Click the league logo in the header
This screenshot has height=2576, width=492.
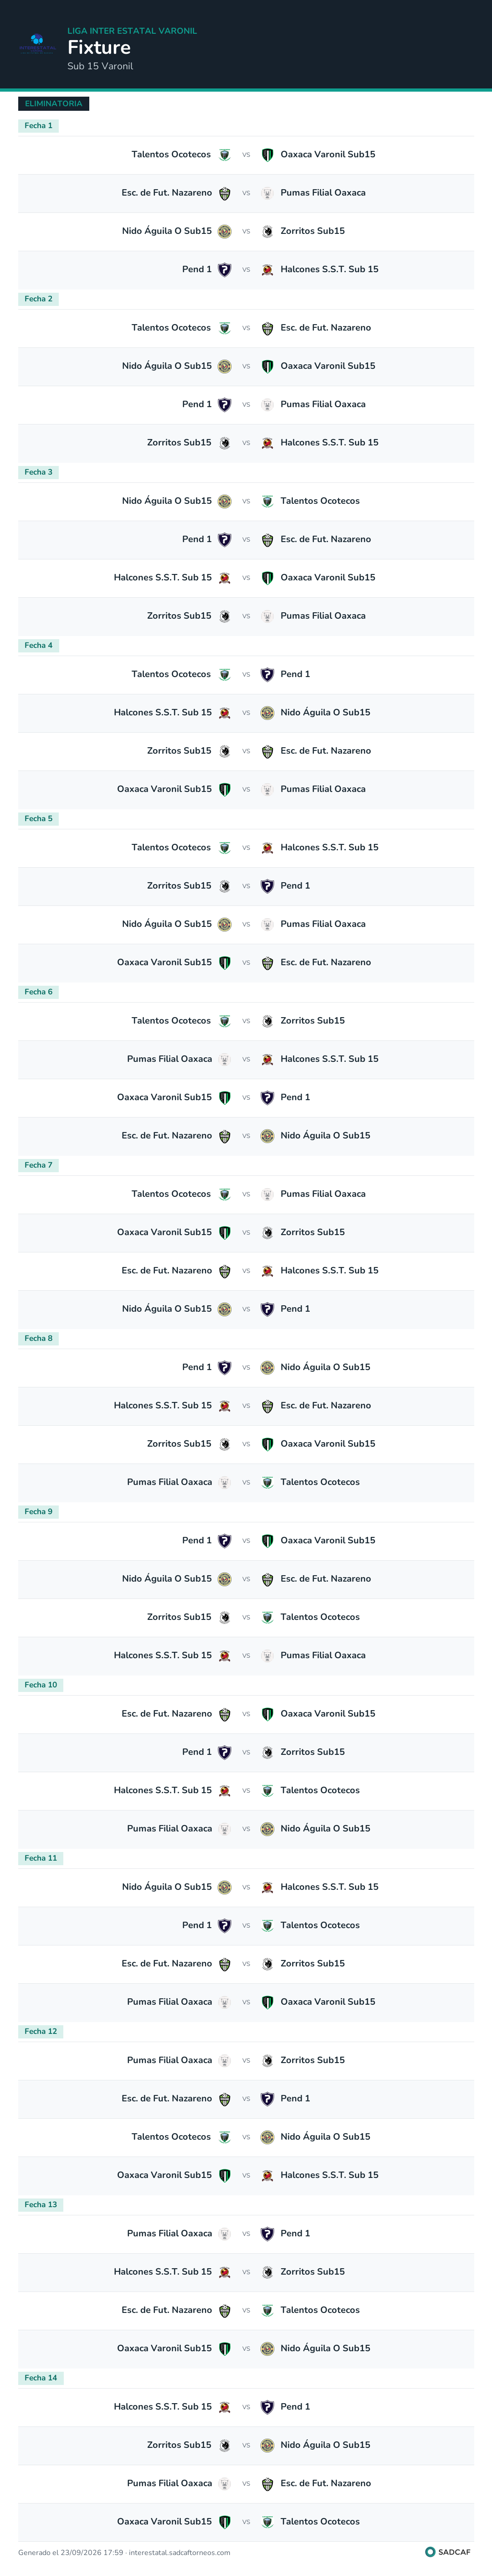point(37,44)
